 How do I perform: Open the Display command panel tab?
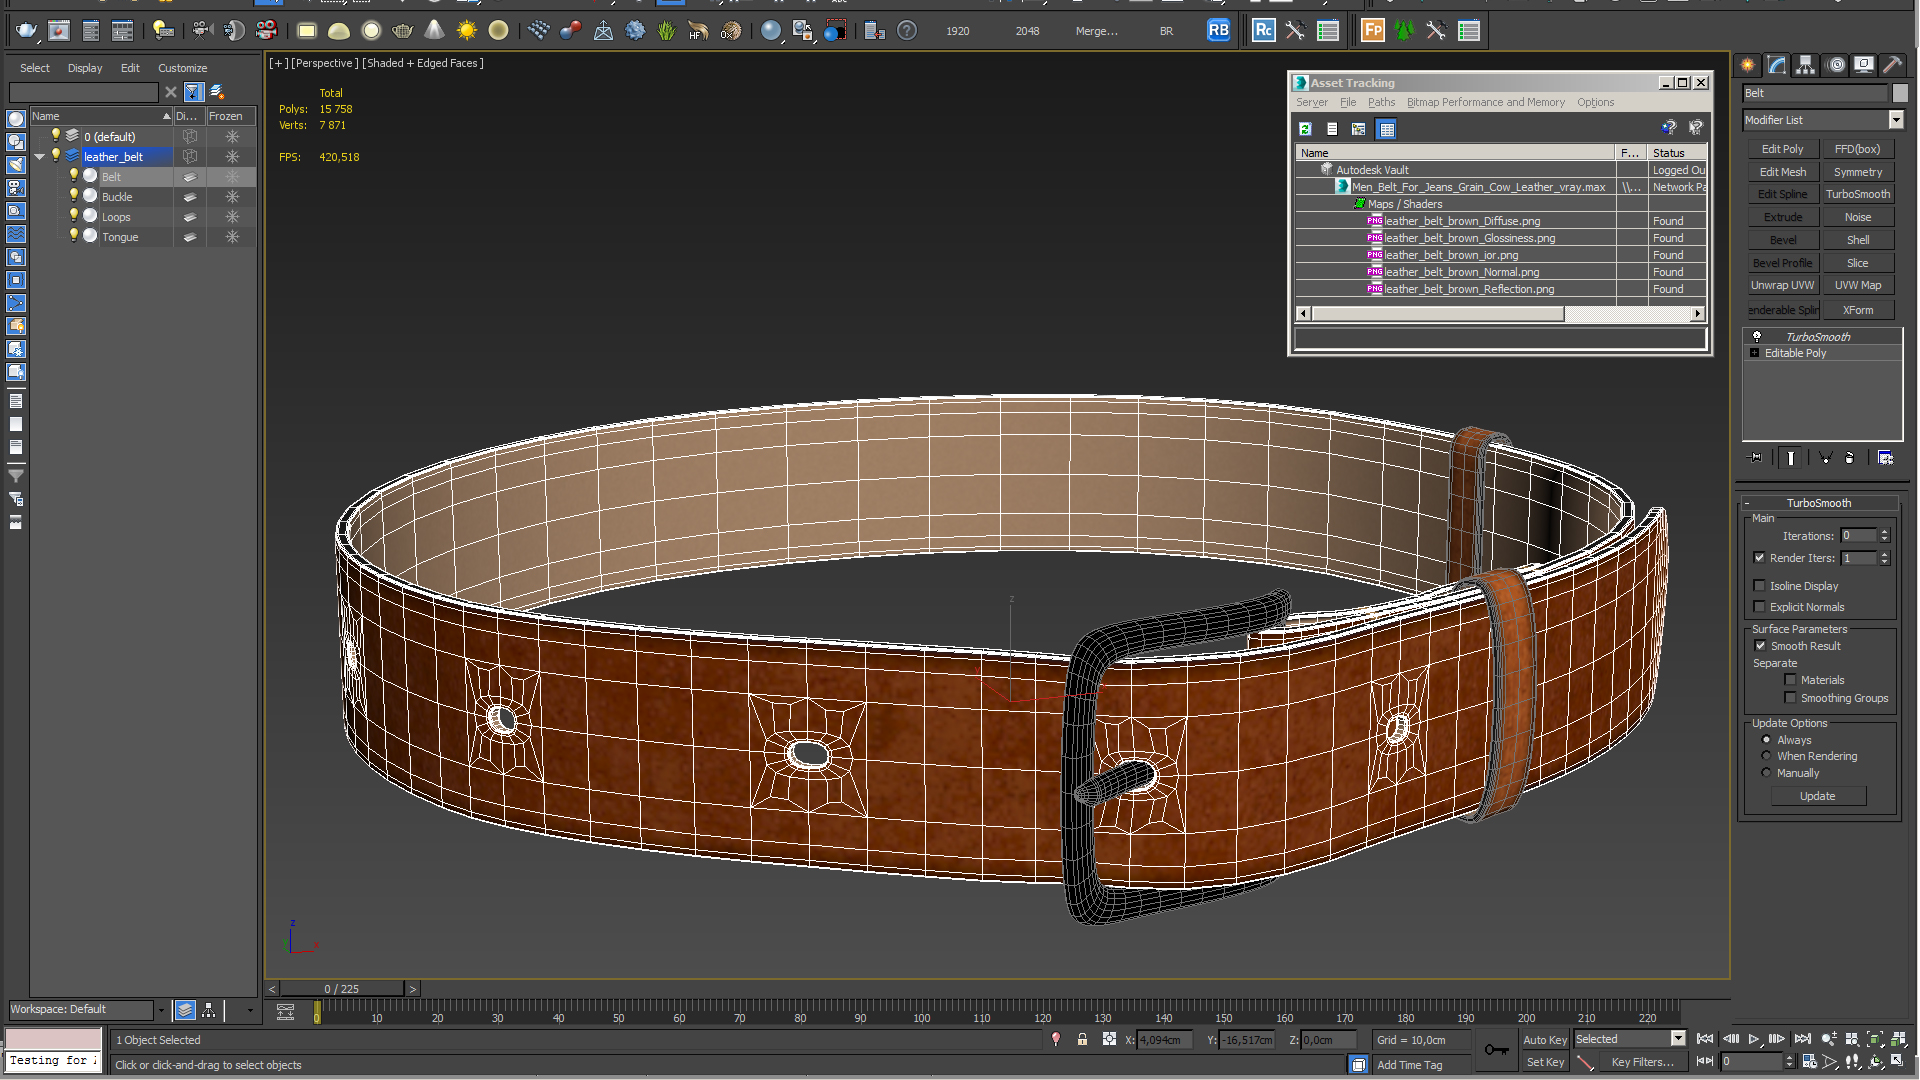click(1864, 65)
